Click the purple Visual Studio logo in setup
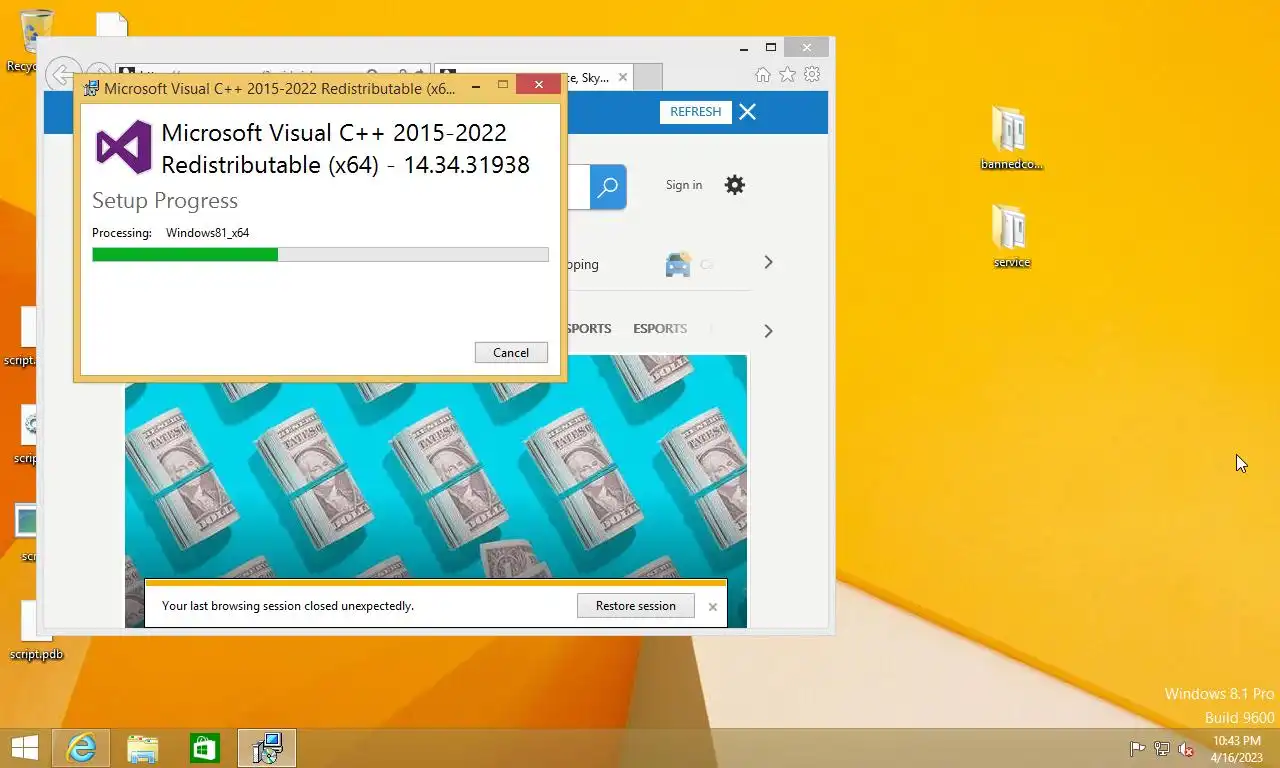1280x768 pixels. click(123, 147)
